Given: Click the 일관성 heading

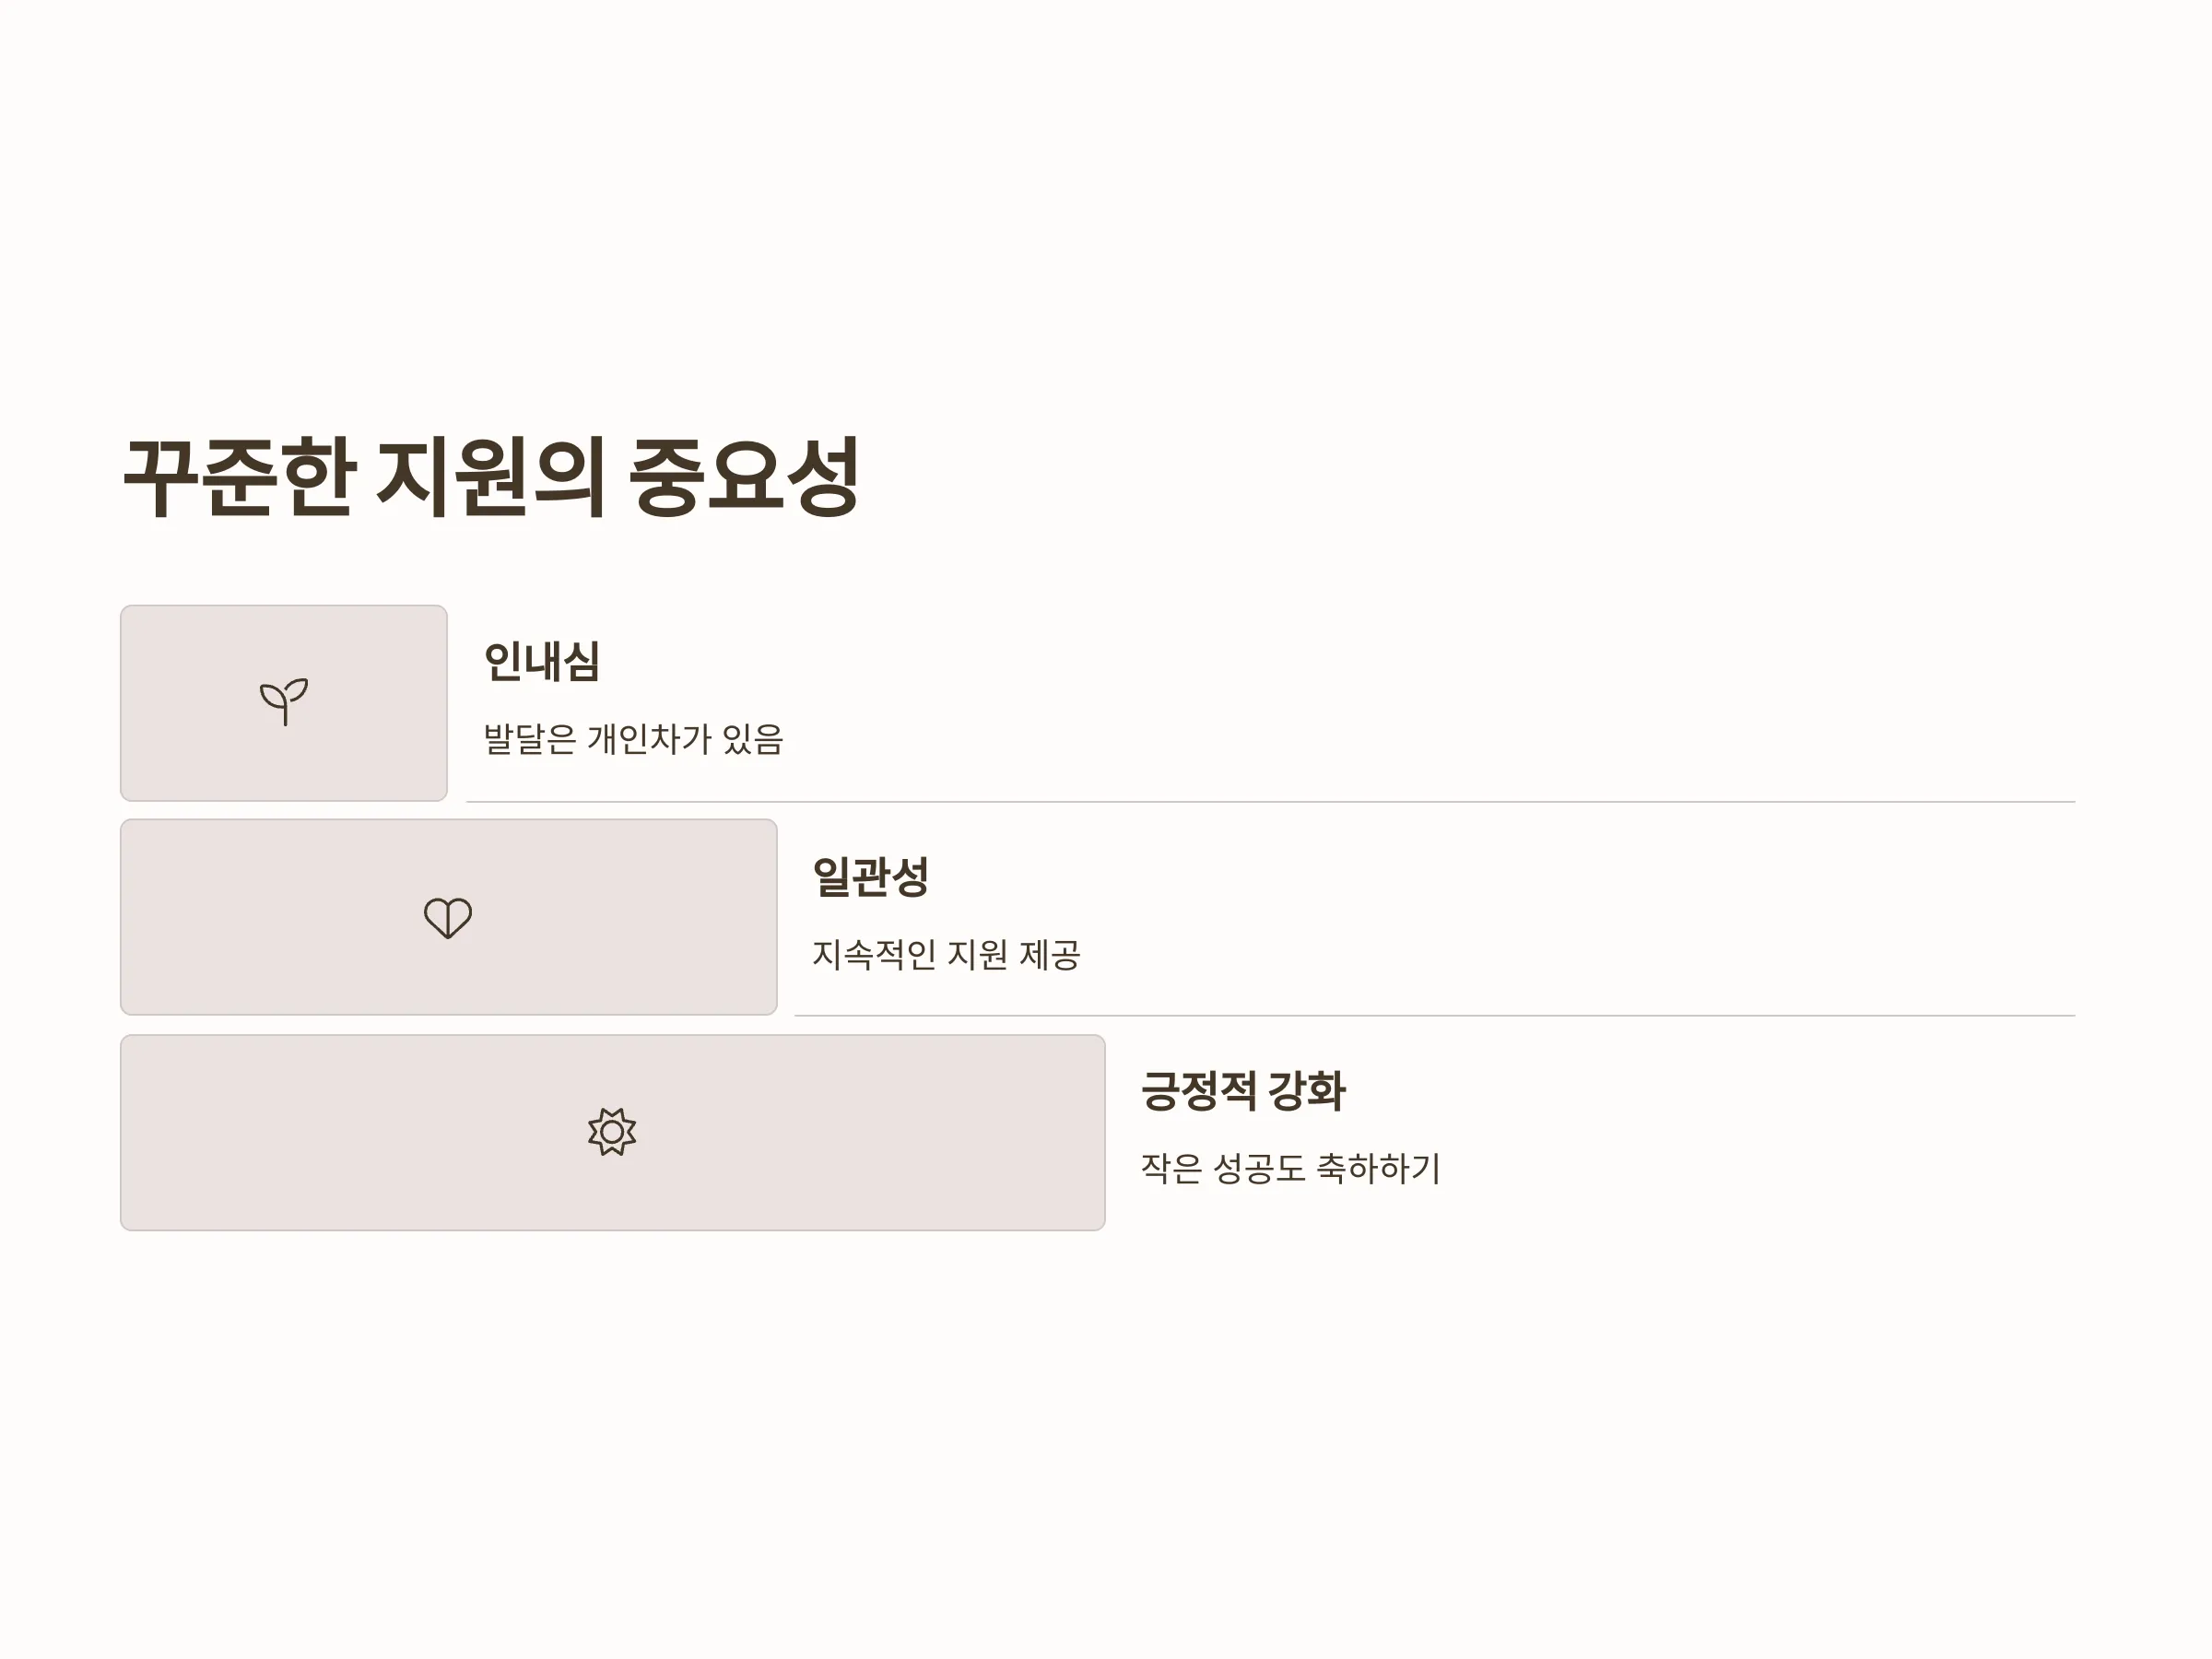Looking at the screenshot, I should tap(870, 876).
